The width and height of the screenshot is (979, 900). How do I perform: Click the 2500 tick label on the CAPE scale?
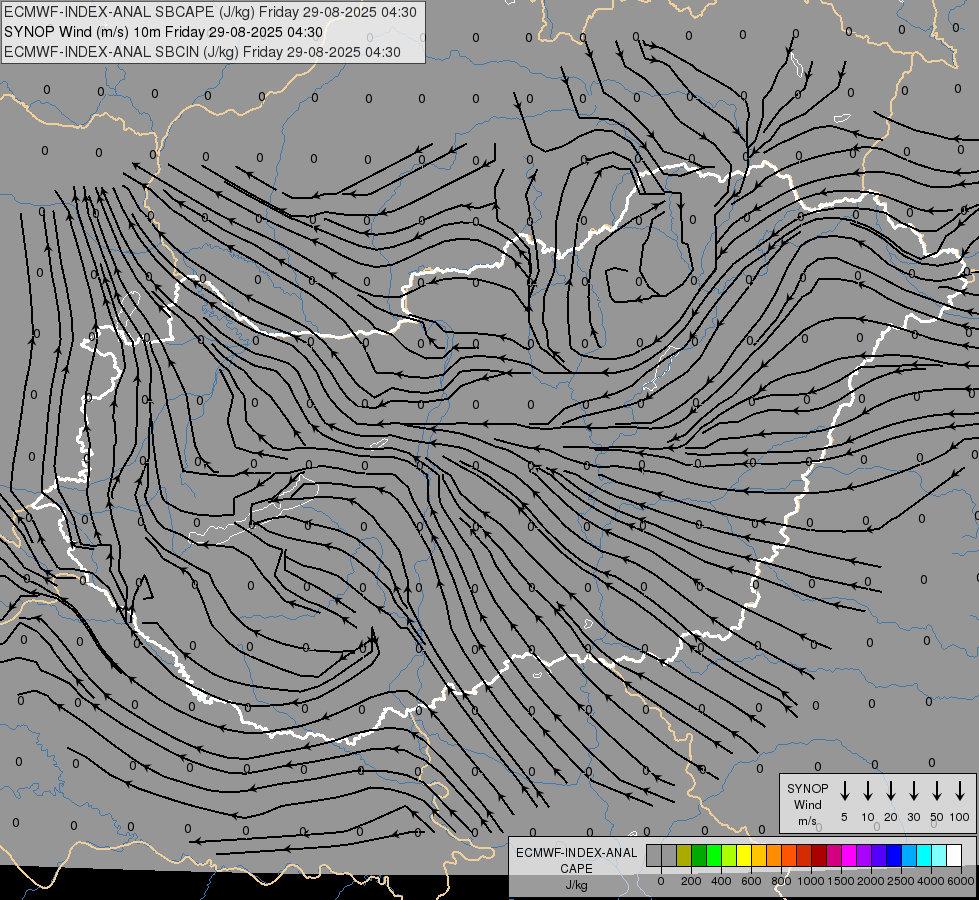[x=901, y=881]
